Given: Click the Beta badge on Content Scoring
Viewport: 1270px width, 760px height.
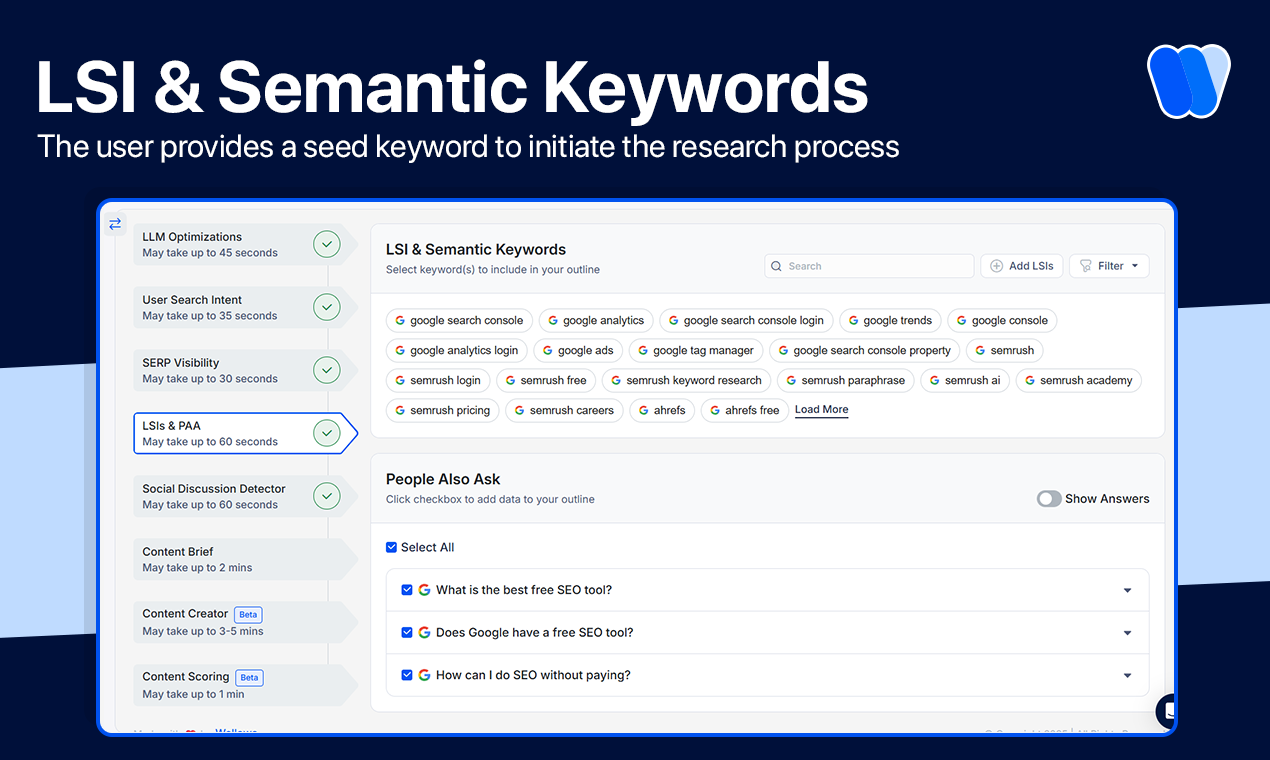Looking at the screenshot, I should click(x=249, y=677).
